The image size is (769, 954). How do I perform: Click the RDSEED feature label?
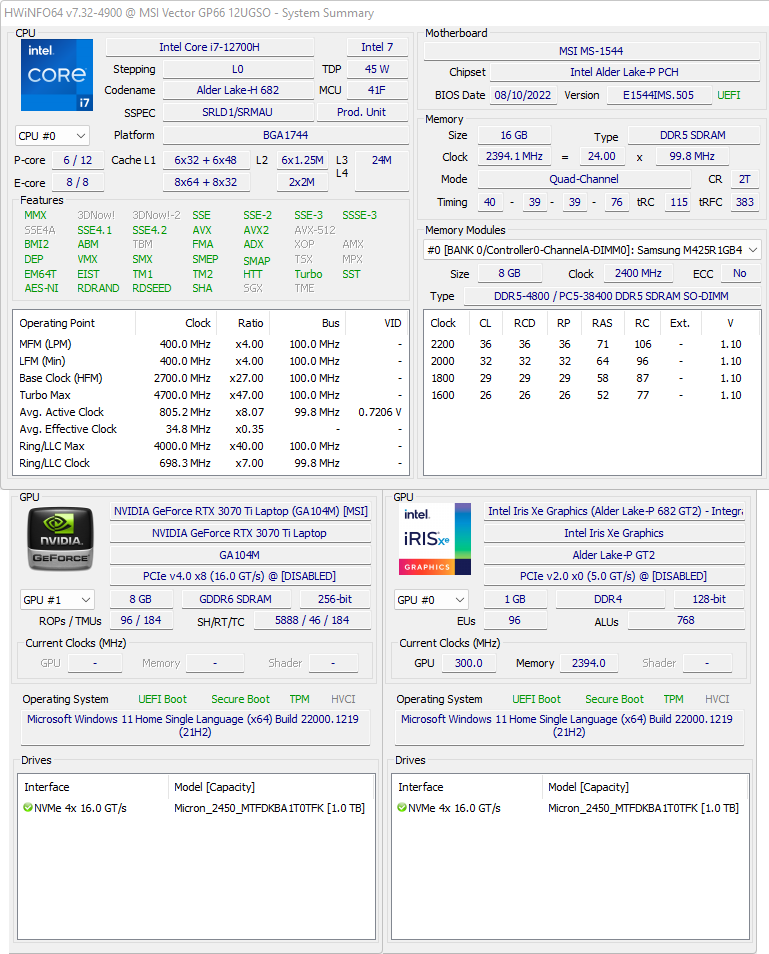click(x=151, y=288)
